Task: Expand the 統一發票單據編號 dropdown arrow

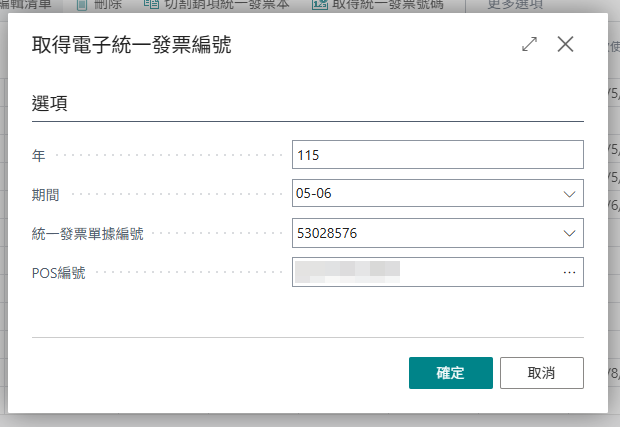Action: 569,233
